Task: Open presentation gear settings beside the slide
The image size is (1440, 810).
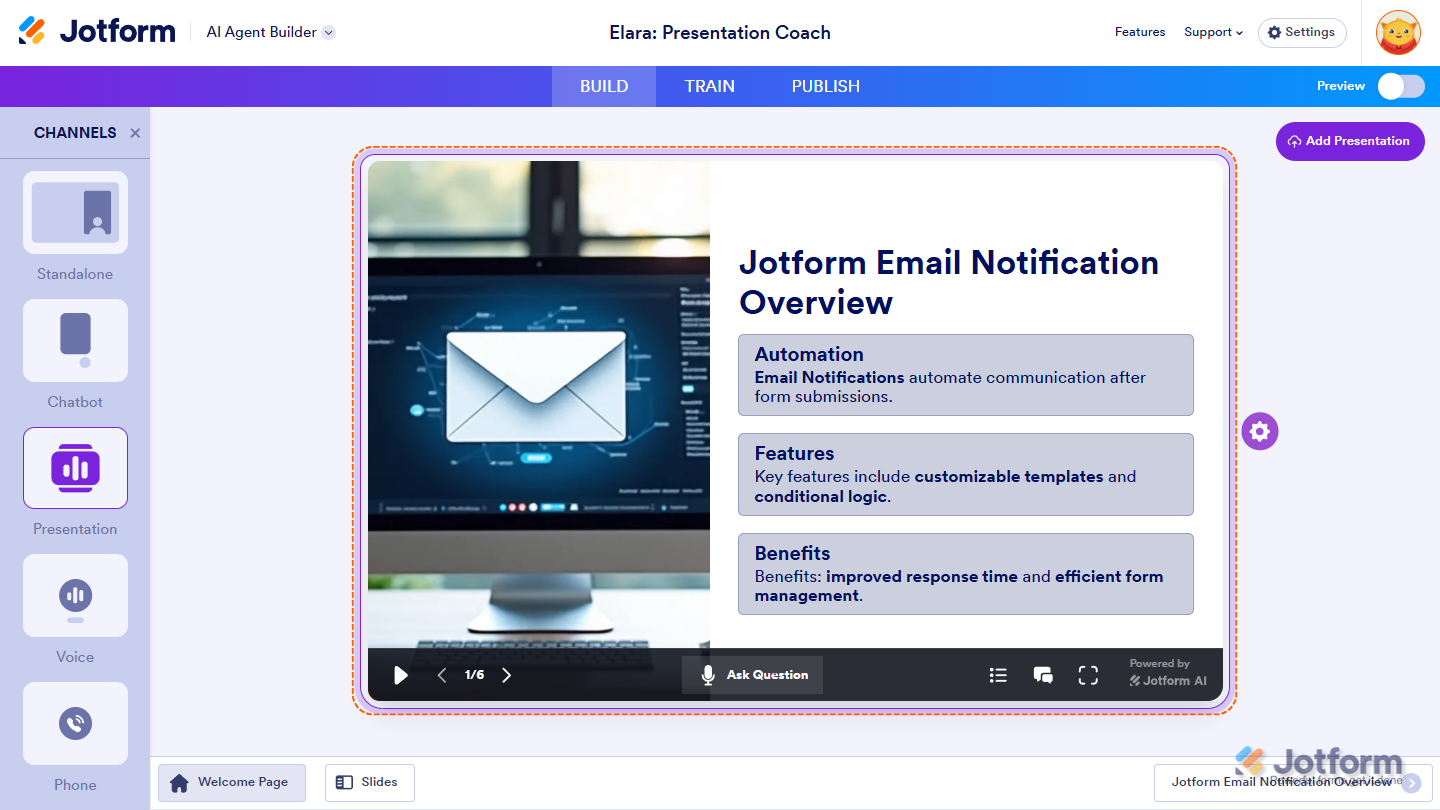Action: [1260, 432]
